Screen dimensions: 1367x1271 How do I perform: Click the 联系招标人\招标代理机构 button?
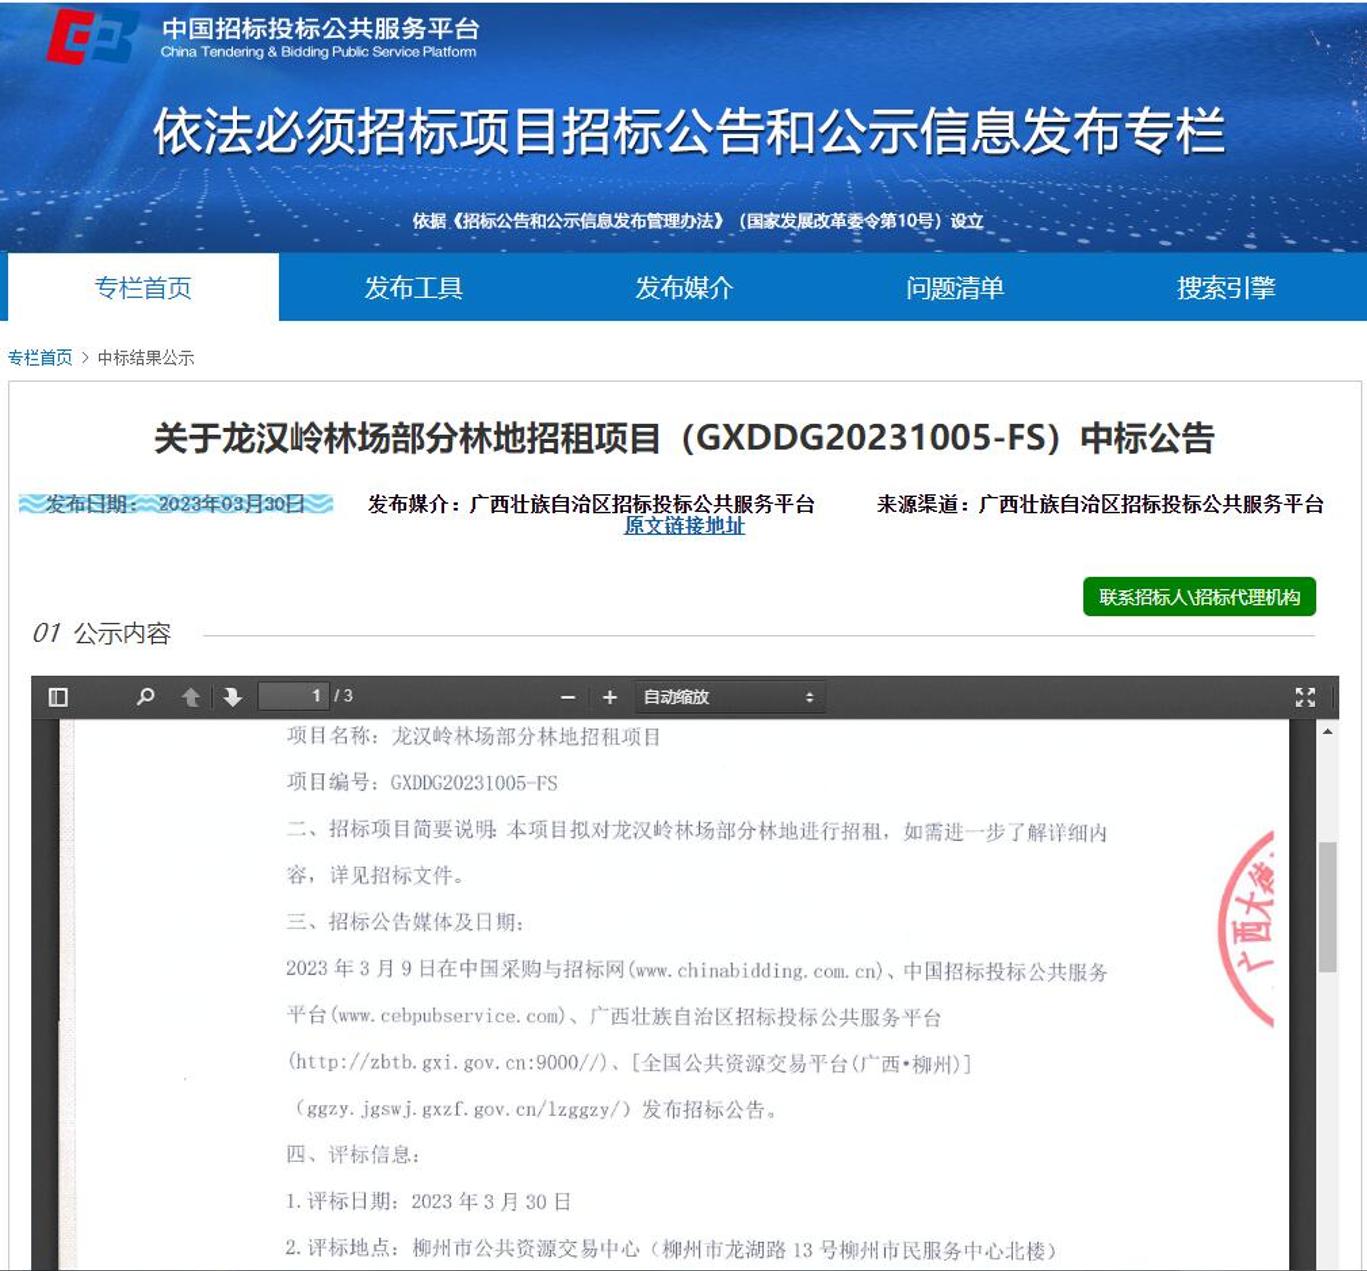coord(1199,597)
